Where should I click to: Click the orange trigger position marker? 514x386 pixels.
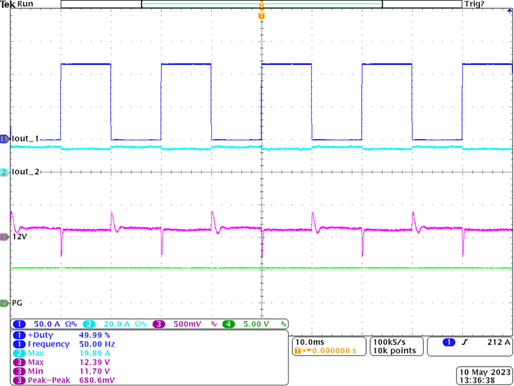coord(261,16)
